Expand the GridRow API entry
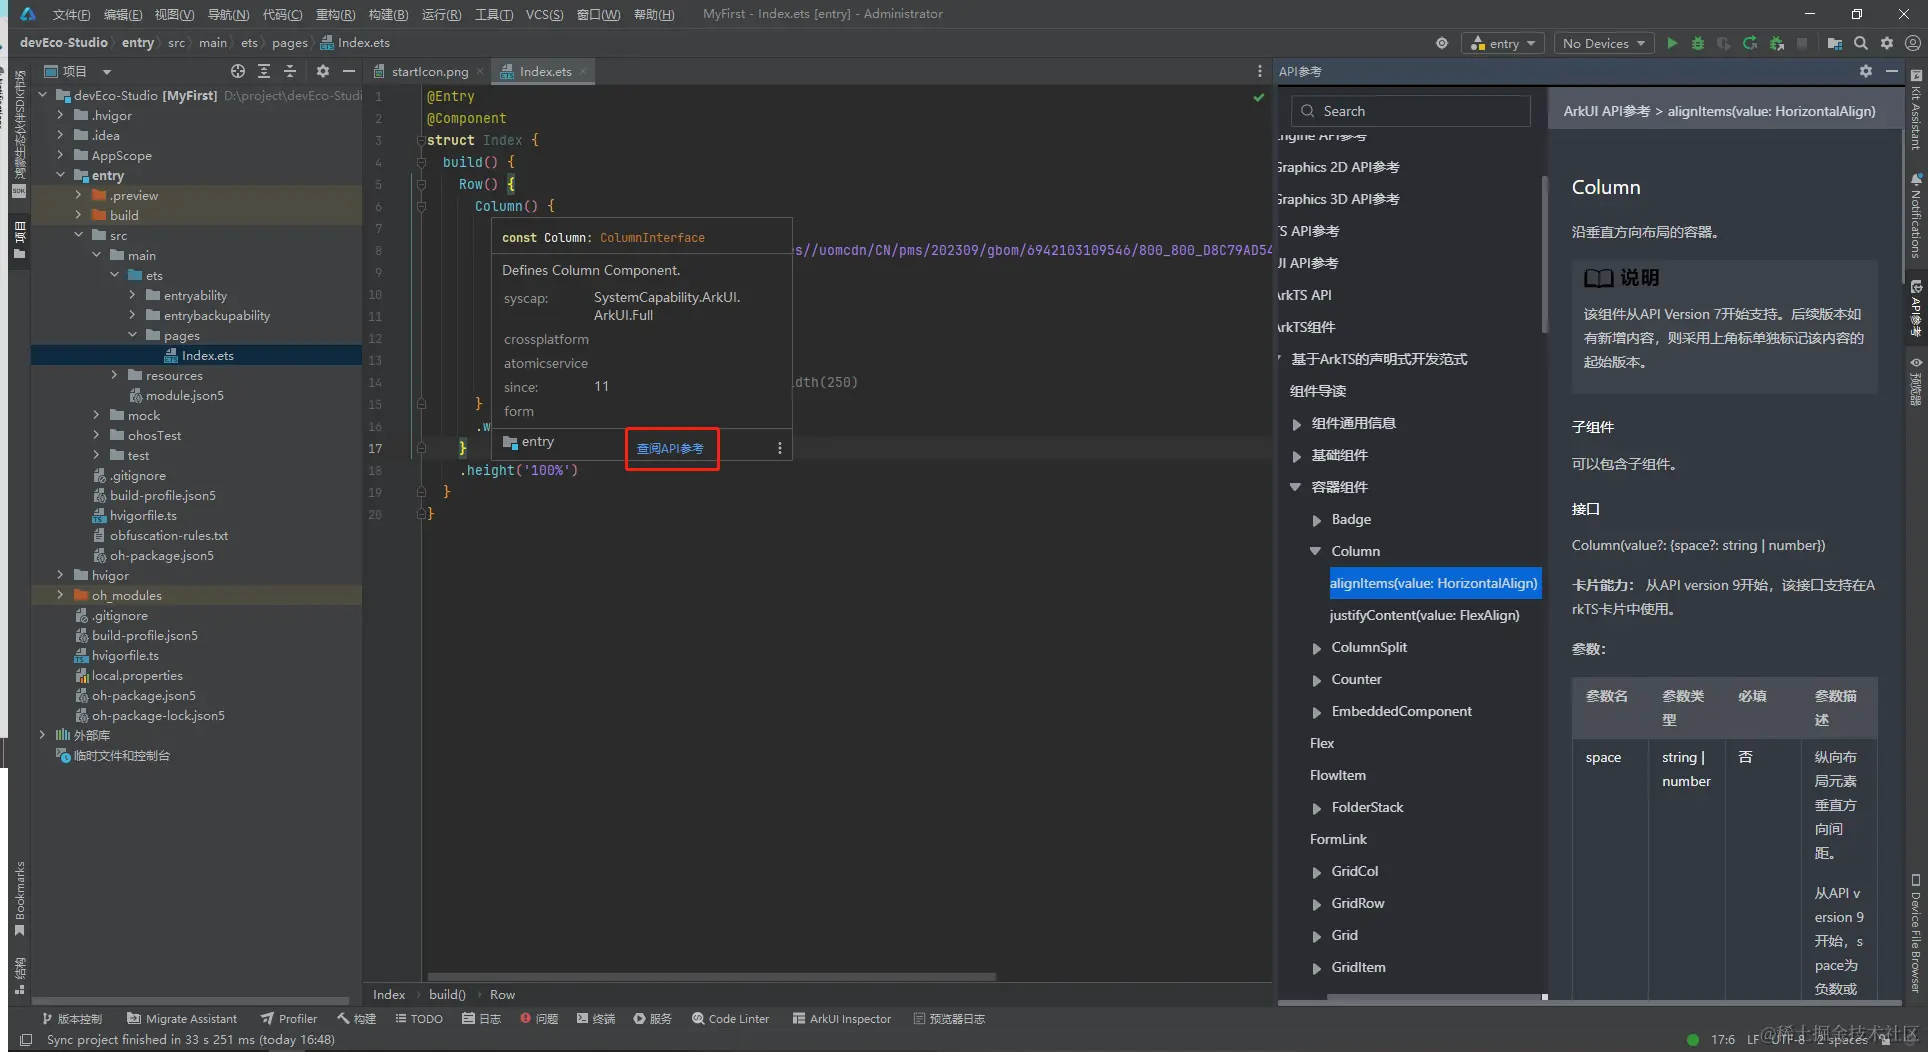The height and width of the screenshot is (1052, 1928). point(1317,904)
